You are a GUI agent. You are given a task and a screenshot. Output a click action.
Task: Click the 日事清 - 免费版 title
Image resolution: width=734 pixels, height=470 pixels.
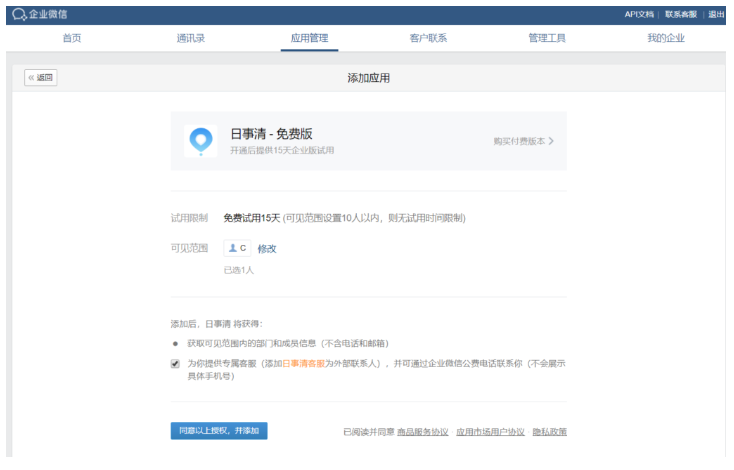[x=272, y=134]
